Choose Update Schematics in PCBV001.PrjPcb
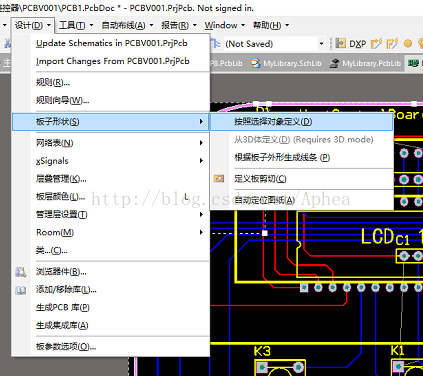Image resolution: width=423 pixels, height=376 pixels. click(x=112, y=43)
